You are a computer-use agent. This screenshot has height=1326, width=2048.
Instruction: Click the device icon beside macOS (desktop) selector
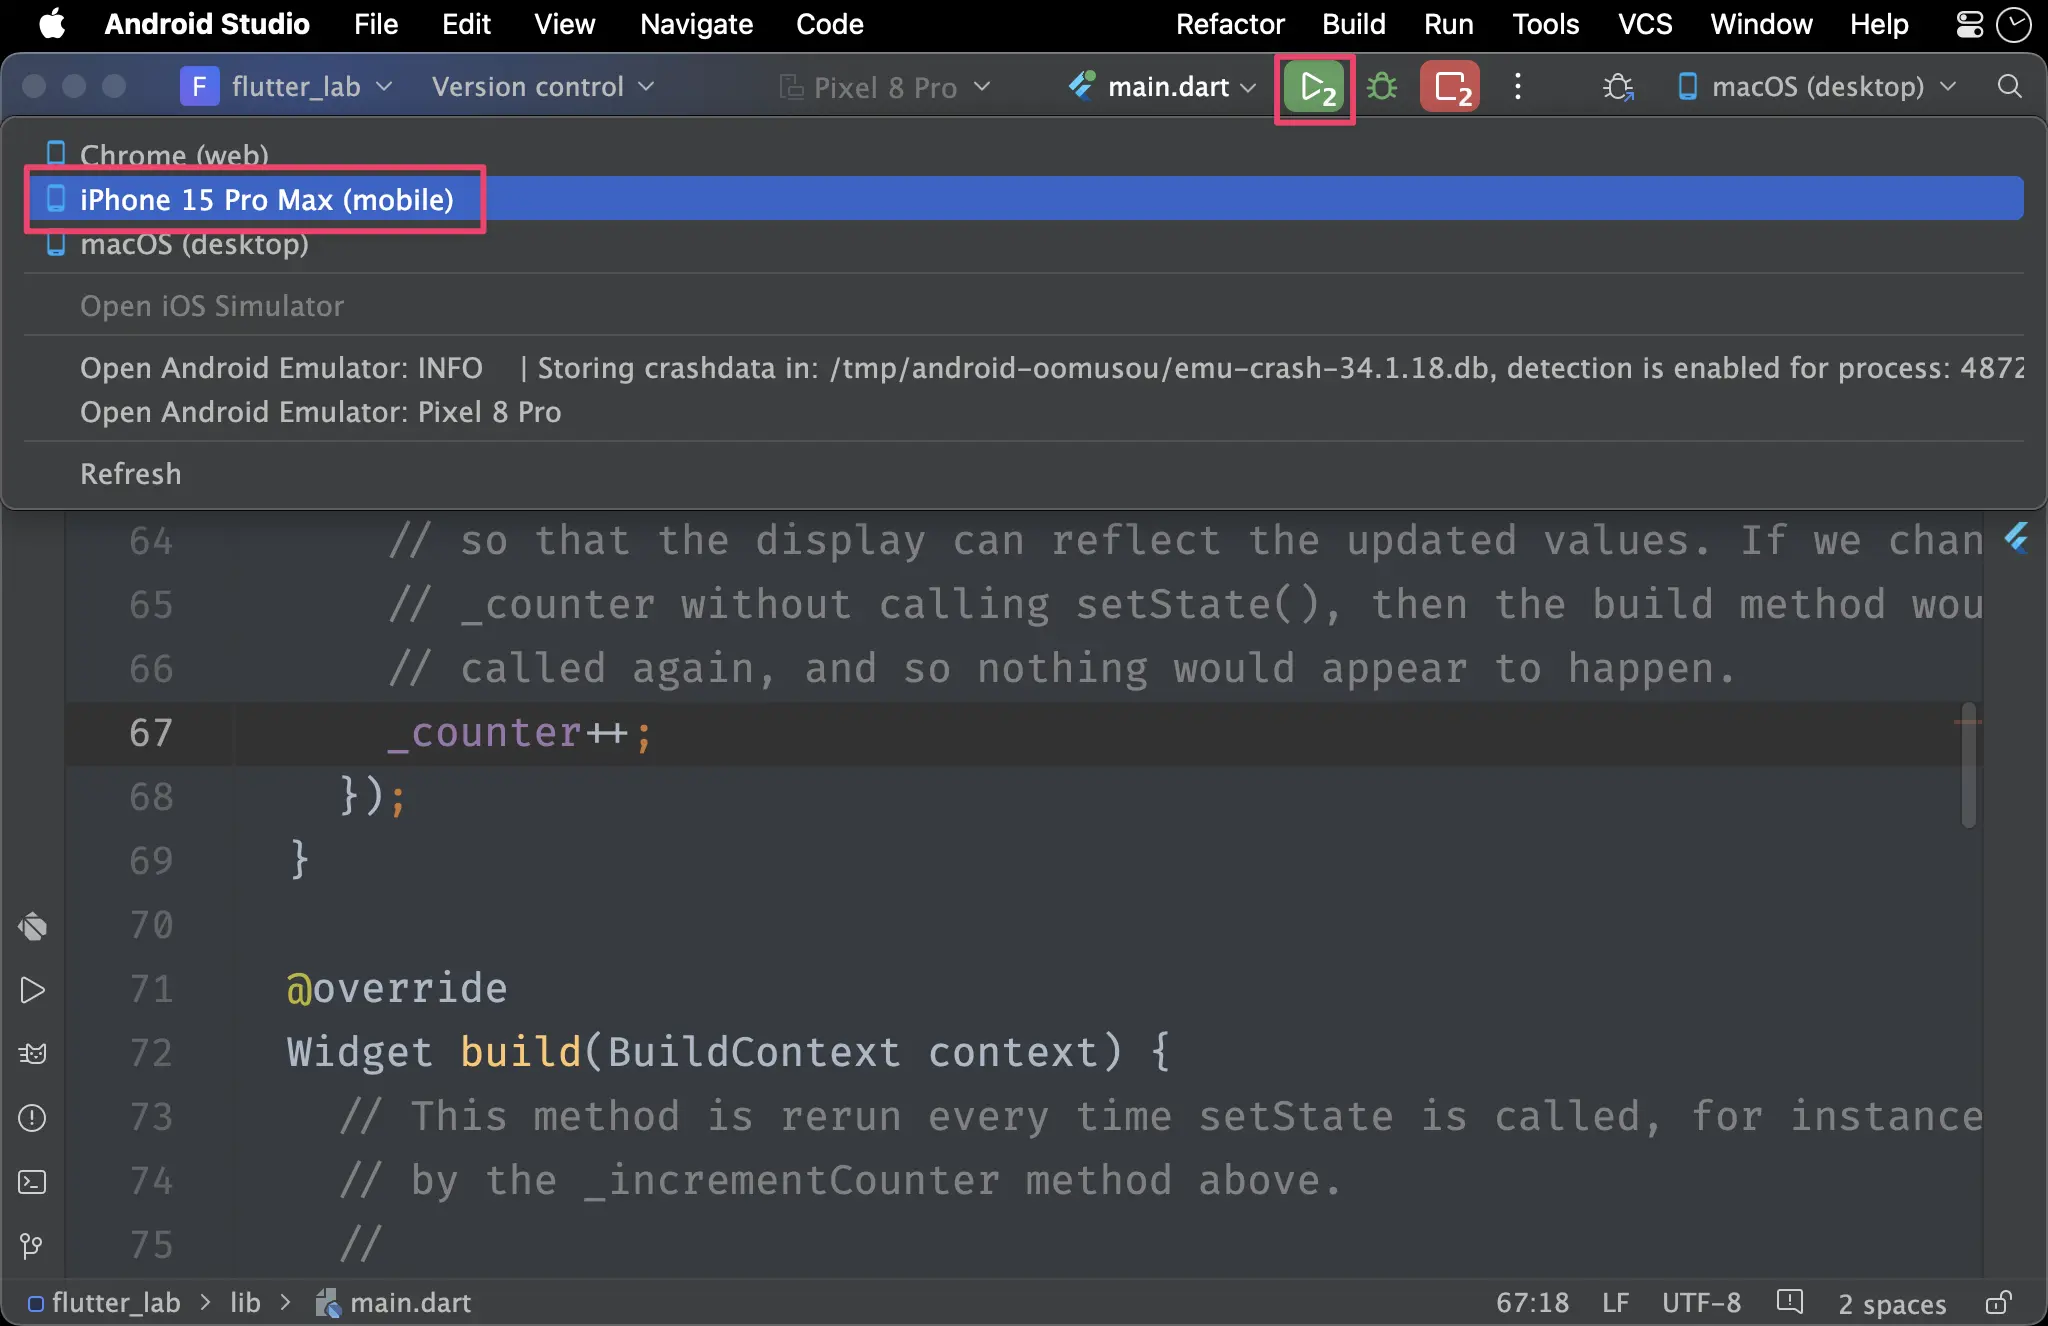click(1687, 87)
